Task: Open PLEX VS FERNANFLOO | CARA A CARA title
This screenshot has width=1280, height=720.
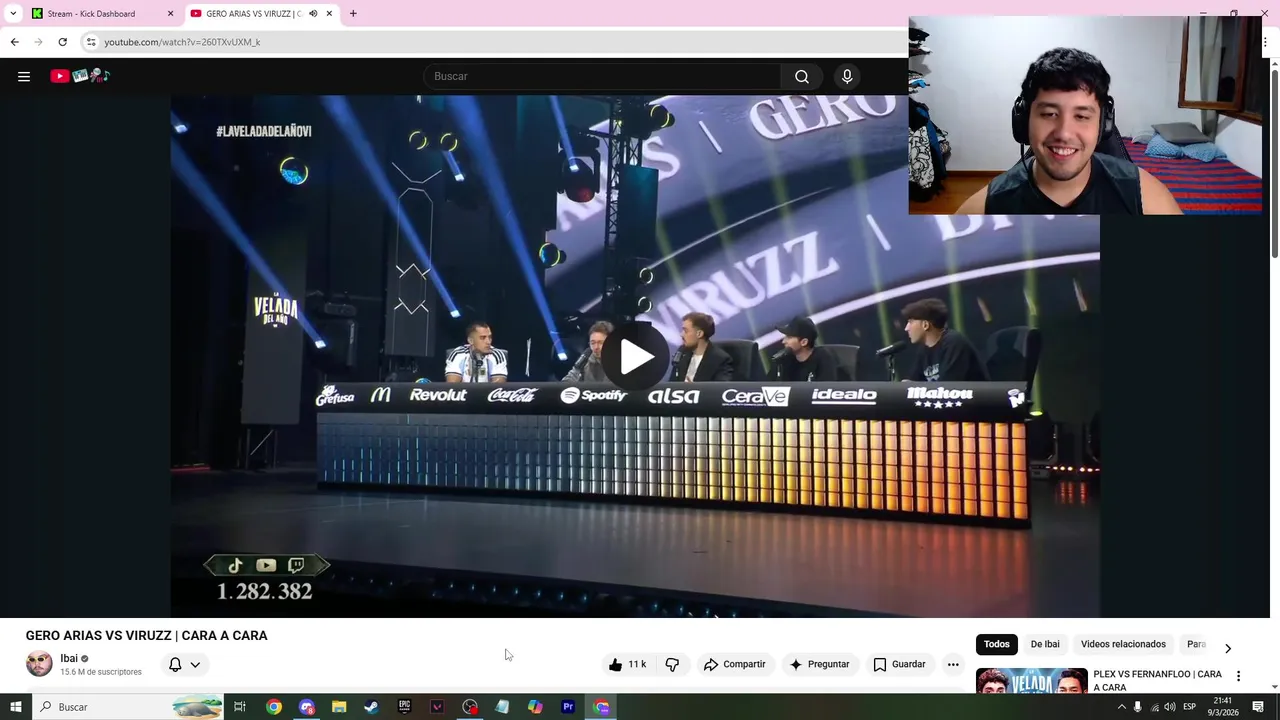Action: [1157, 680]
